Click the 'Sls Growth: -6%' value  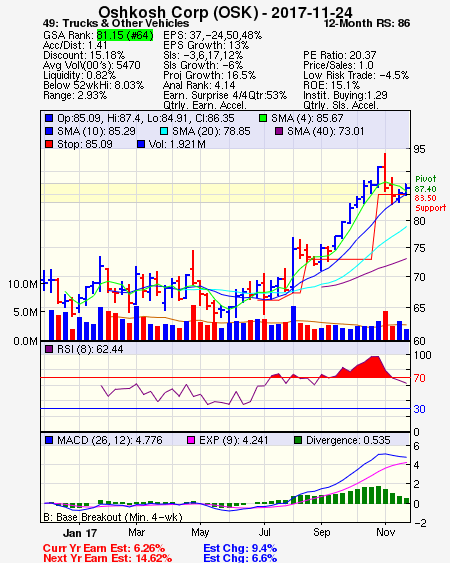coord(203,65)
